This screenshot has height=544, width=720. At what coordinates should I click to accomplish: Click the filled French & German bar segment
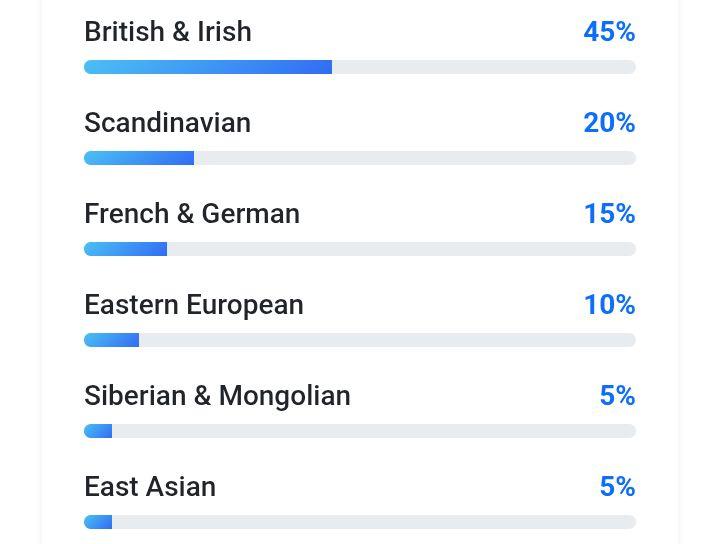click(125, 249)
